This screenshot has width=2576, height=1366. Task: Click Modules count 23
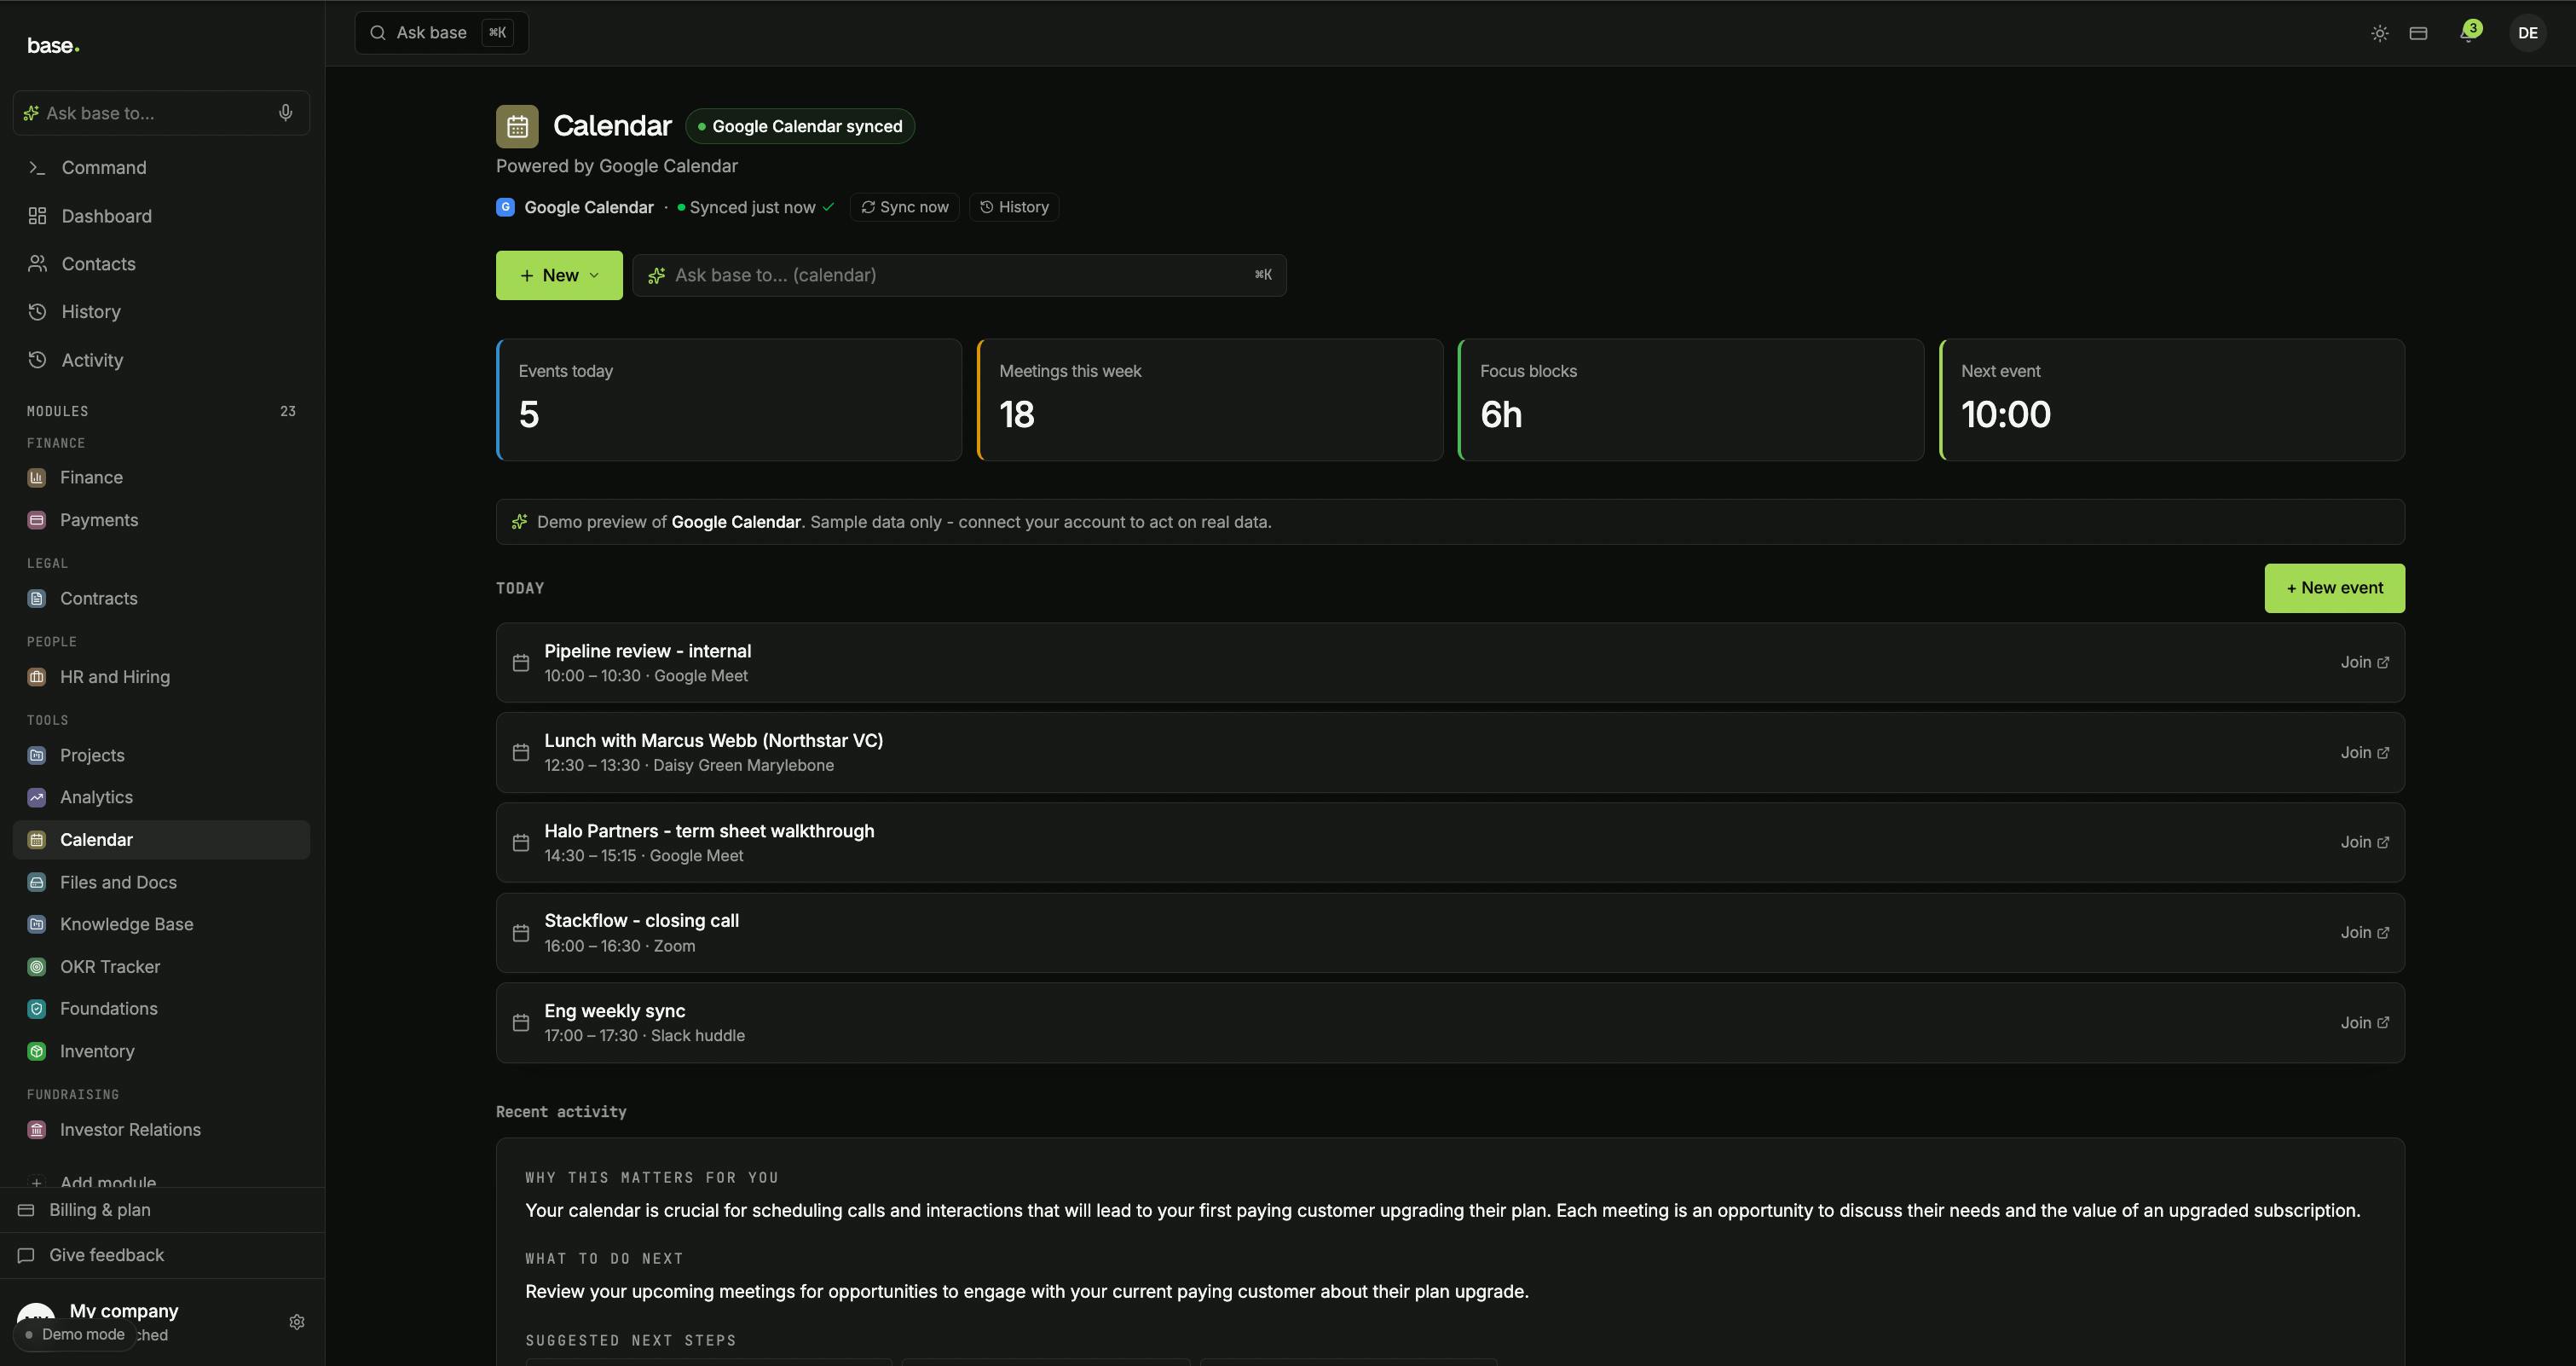(x=288, y=411)
